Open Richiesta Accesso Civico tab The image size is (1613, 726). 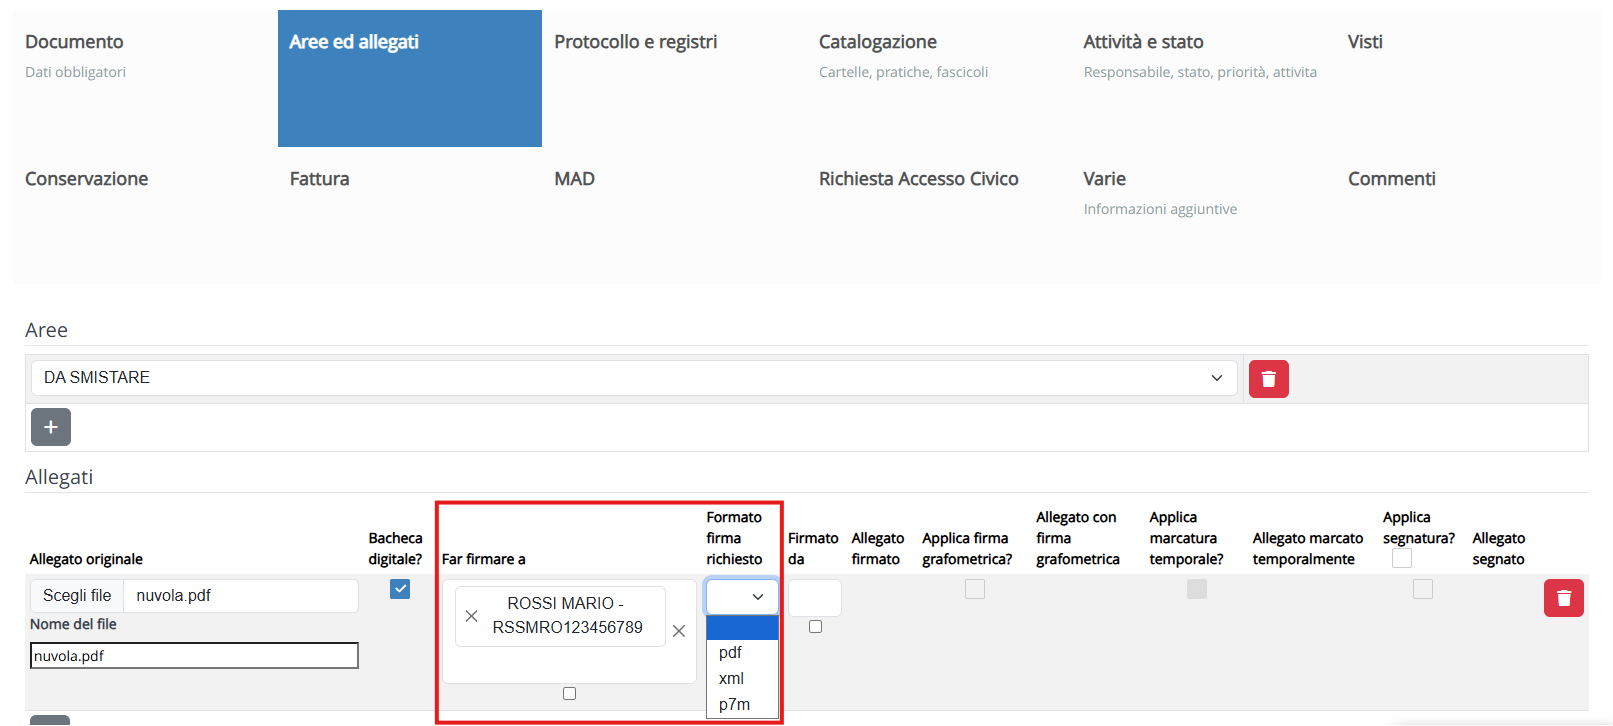tap(939, 215)
